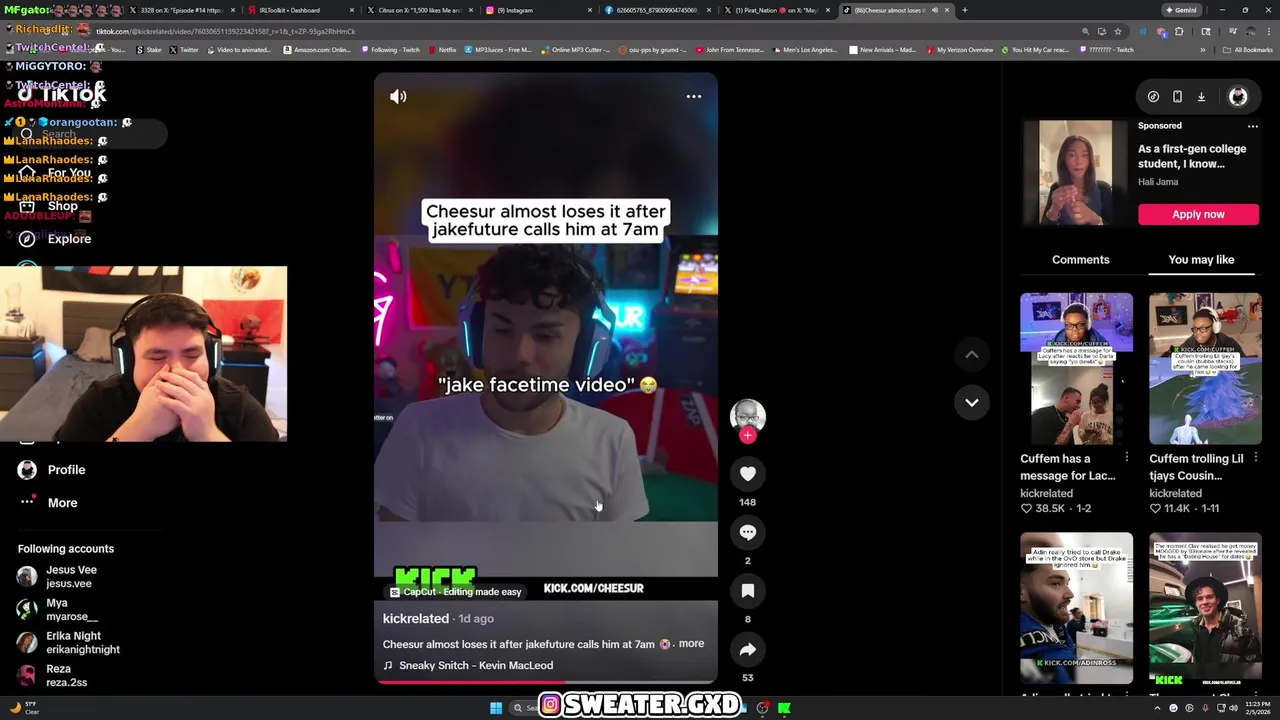Open the sponsored ad options menu
The height and width of the screenshot is (720, 1280).
tap(1252, 126)
